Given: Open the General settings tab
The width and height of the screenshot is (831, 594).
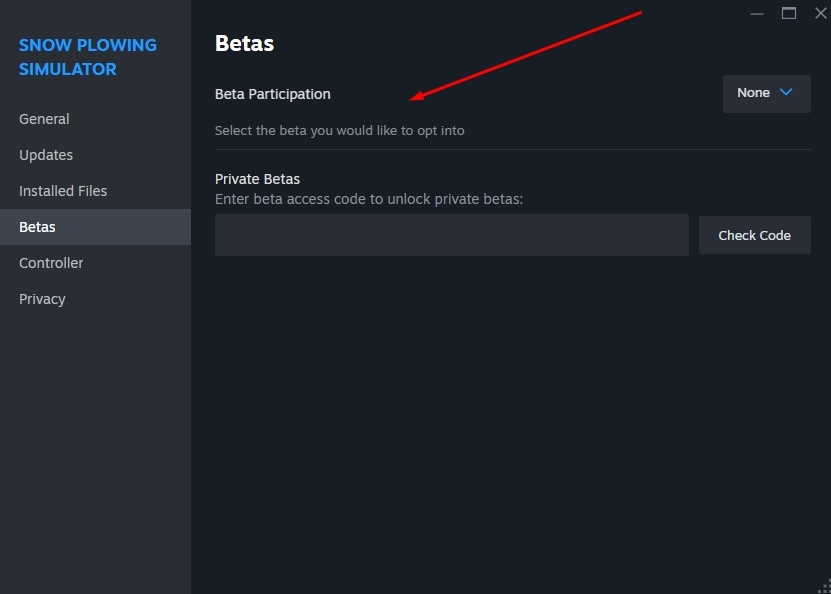Looking at the screenshot, I should [x=44, y=119].
